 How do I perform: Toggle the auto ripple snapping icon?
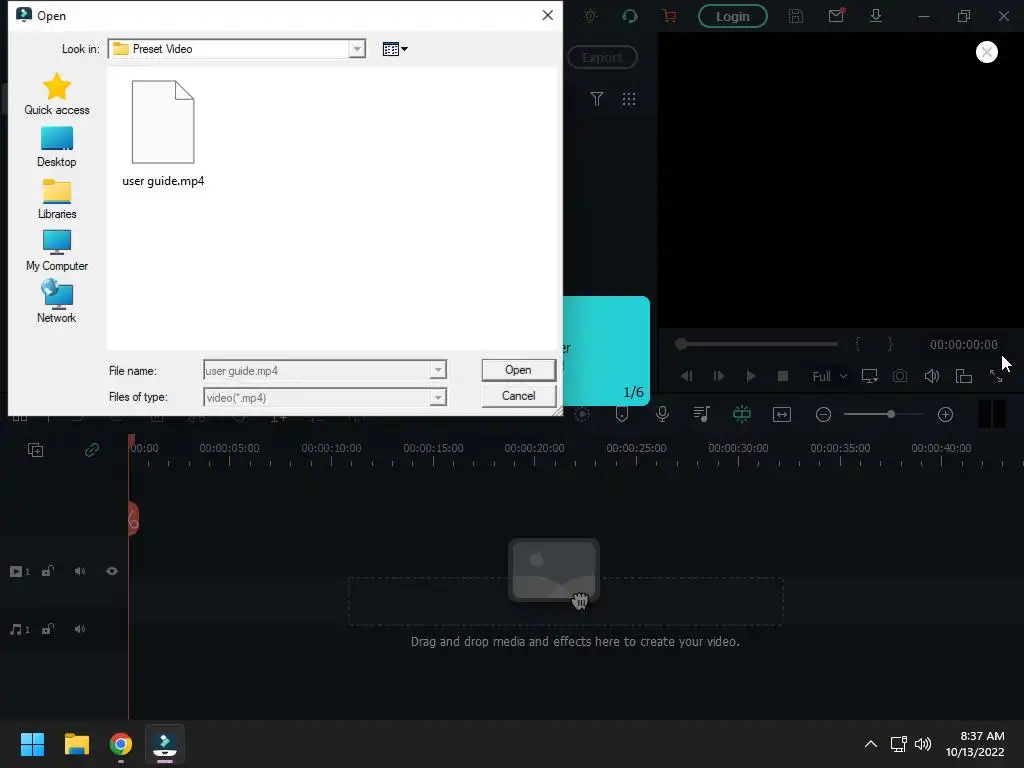(x=742, y=414)
